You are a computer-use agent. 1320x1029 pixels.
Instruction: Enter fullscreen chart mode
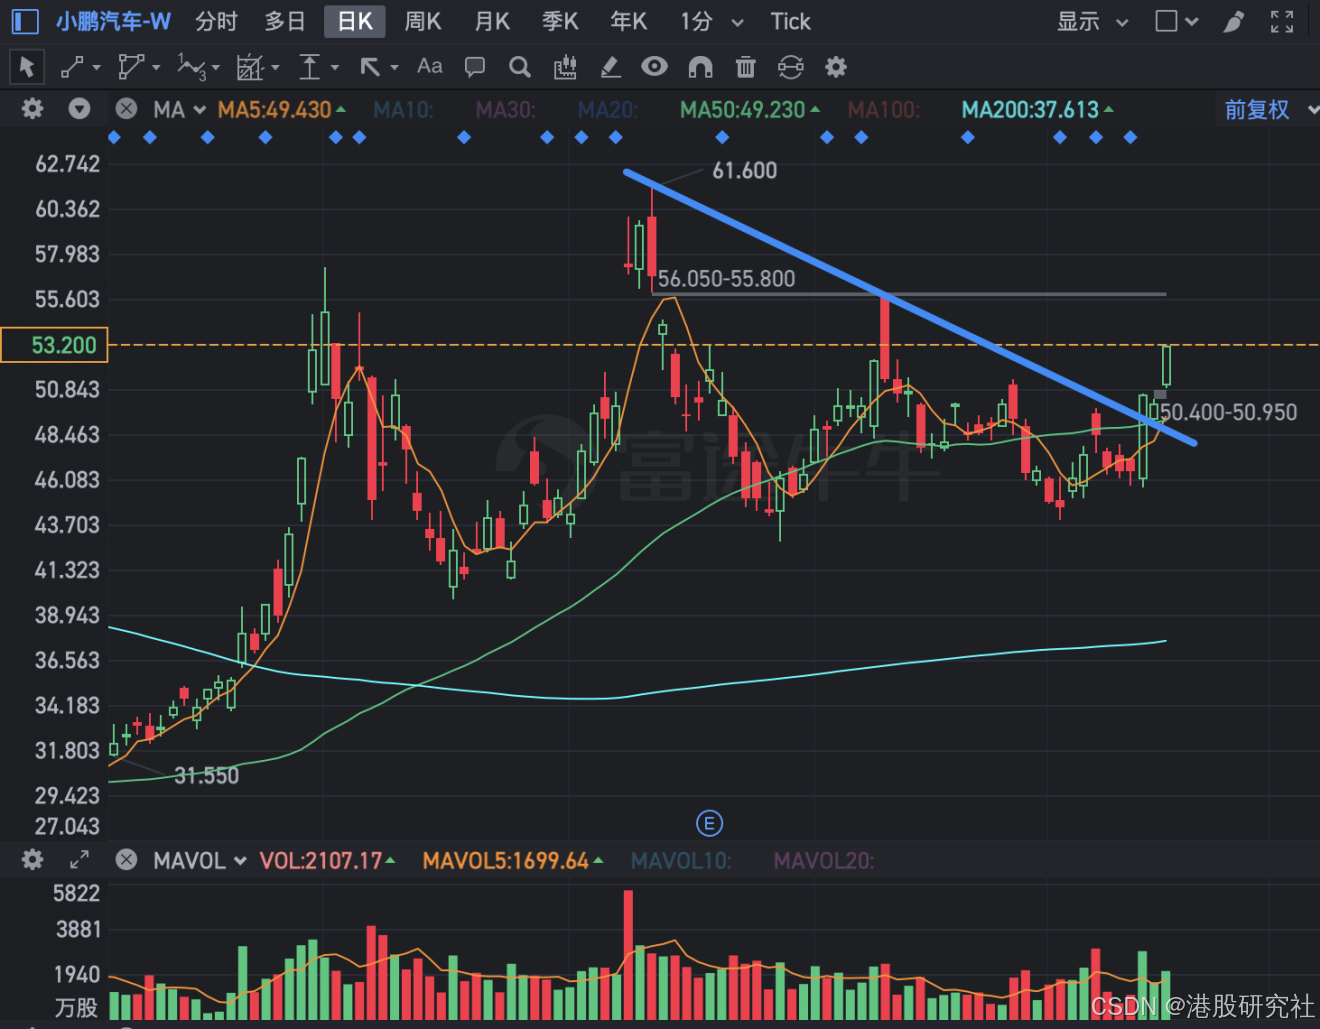point(1282,21)
